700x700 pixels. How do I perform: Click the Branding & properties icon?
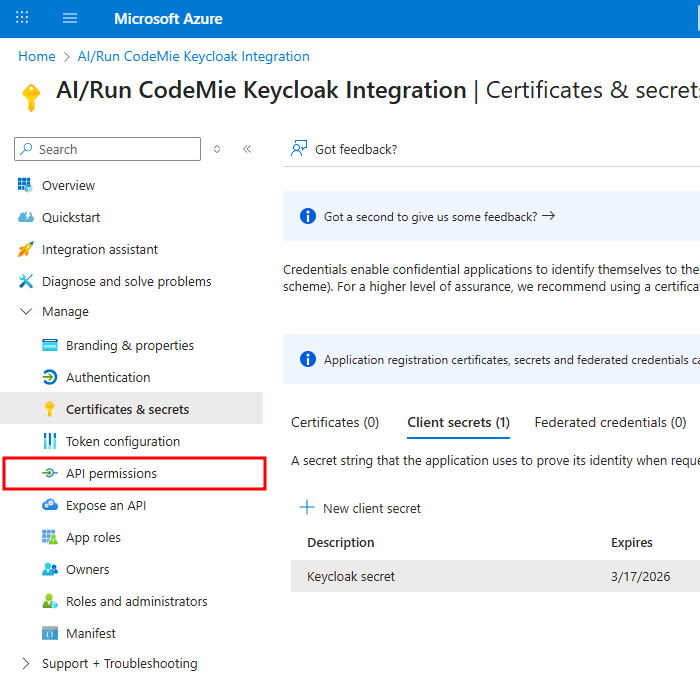(50, 345)
